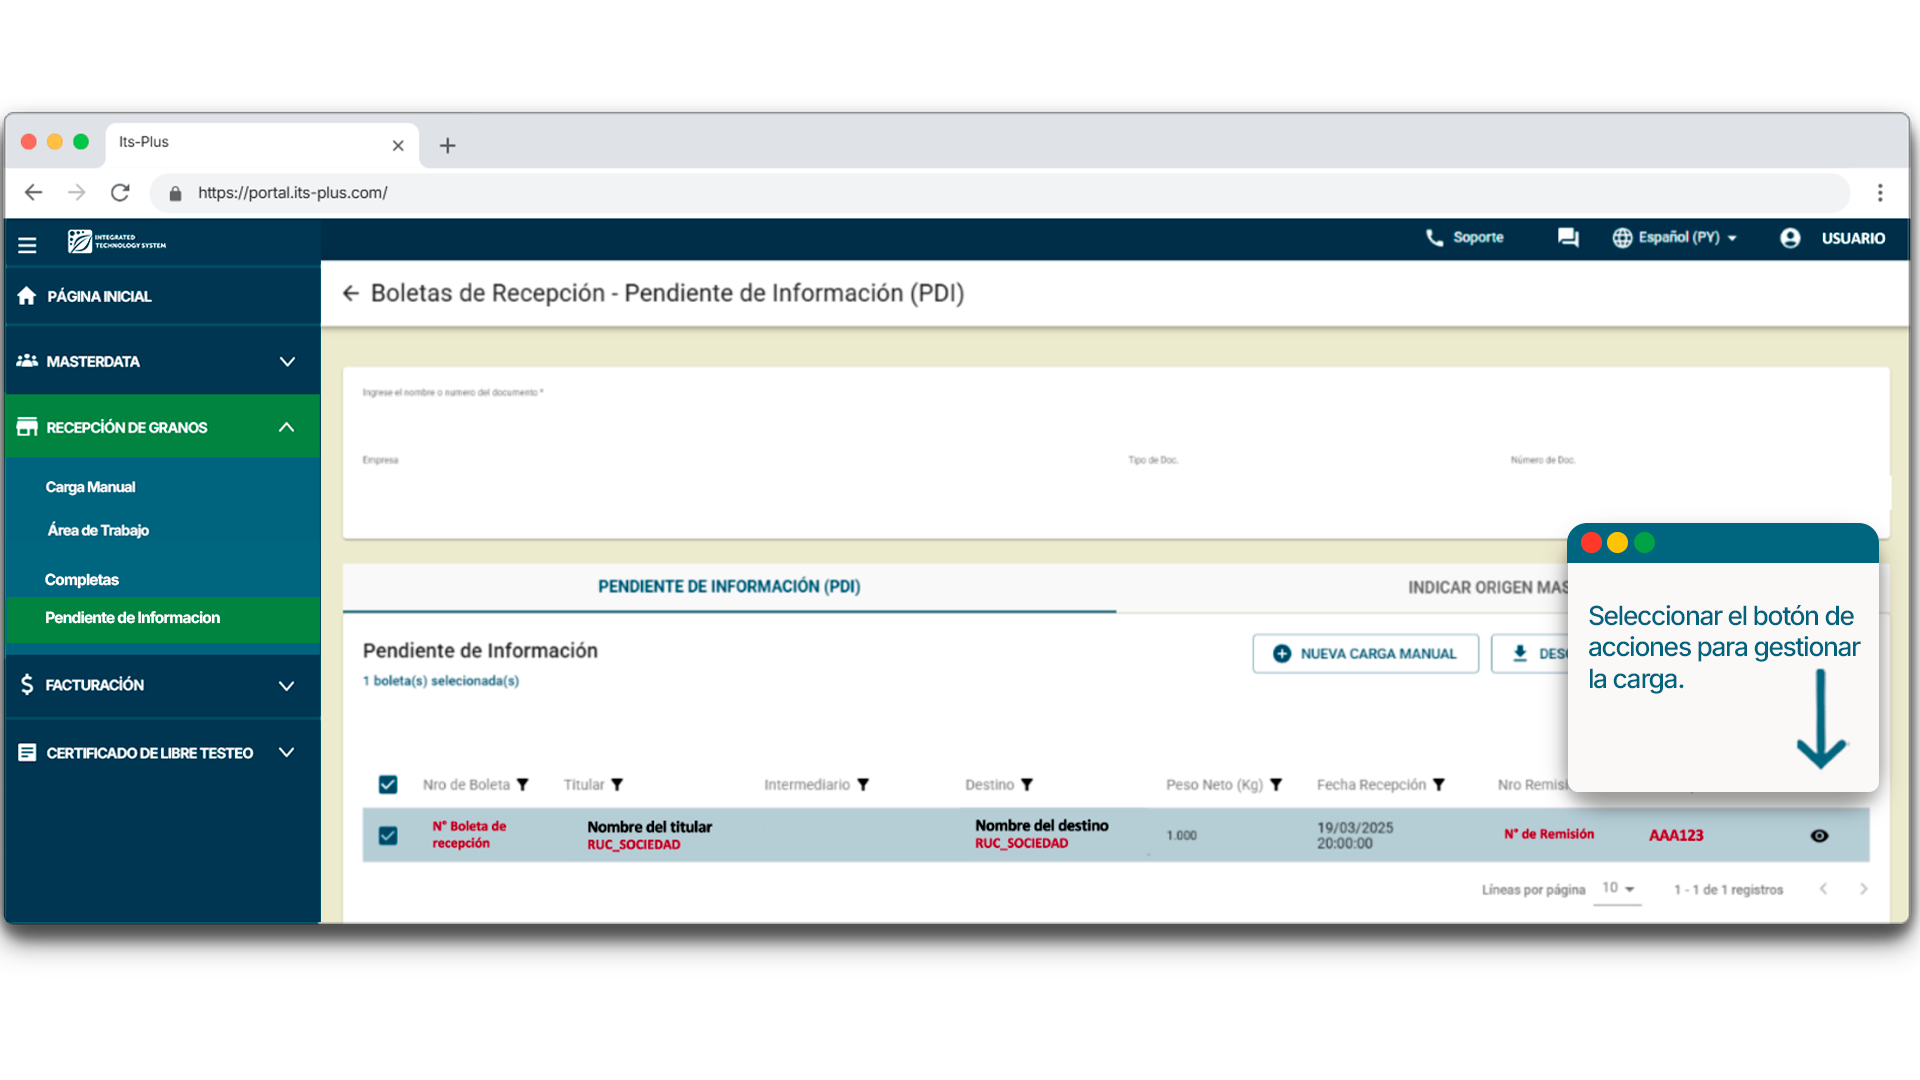
Task: Expand the MASTERDATA sidebar section
Action: click(x=287, y=361)
